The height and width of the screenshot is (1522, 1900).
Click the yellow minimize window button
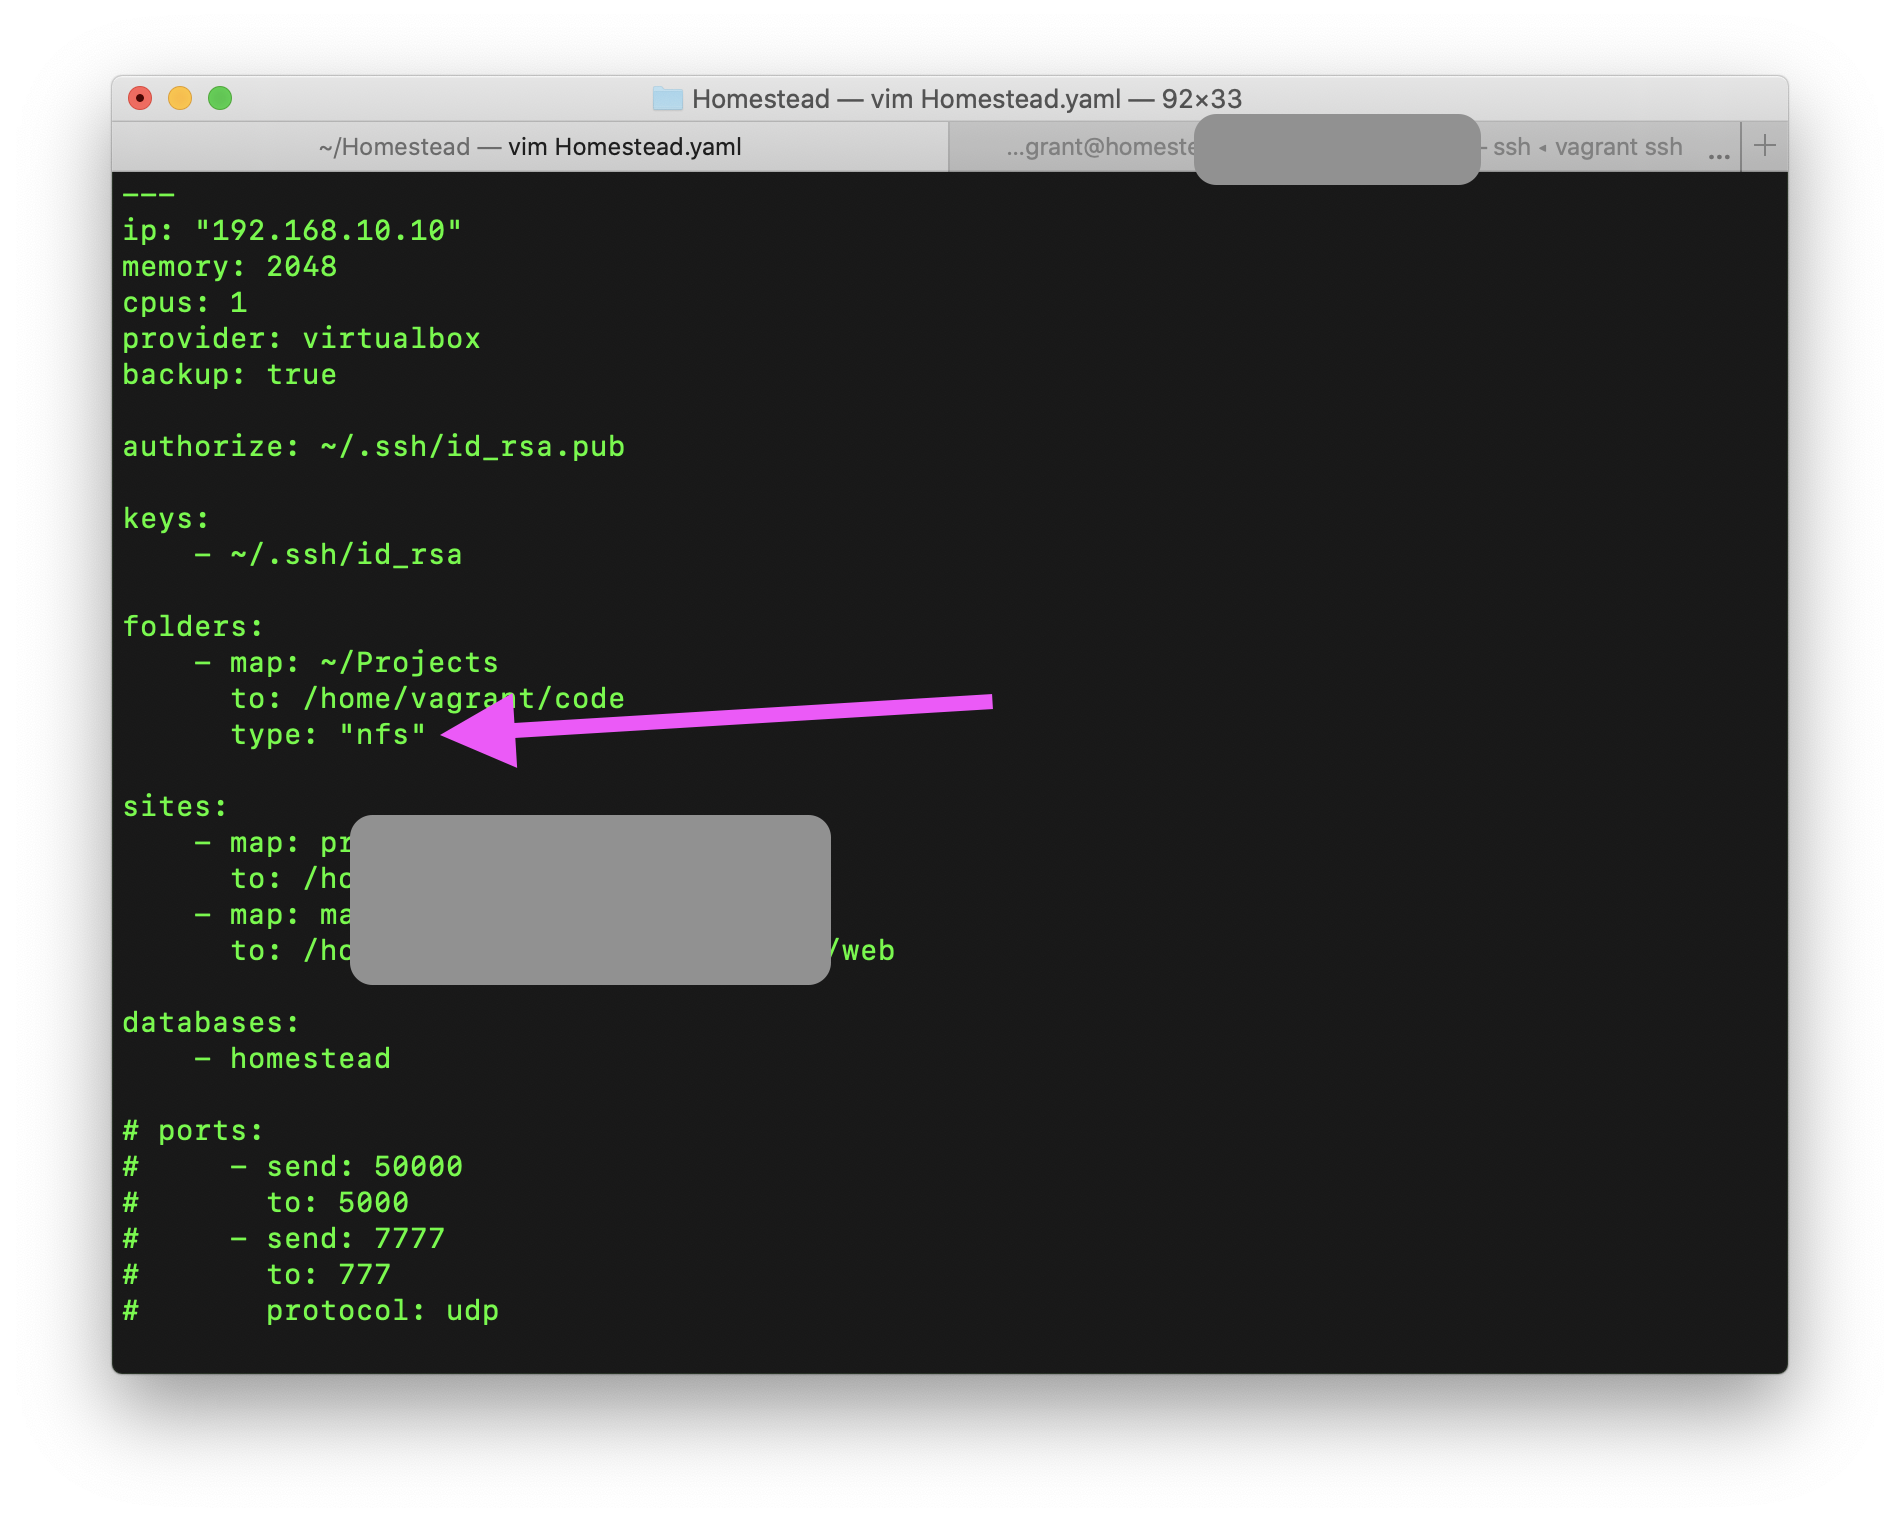(x=180, y=98)
